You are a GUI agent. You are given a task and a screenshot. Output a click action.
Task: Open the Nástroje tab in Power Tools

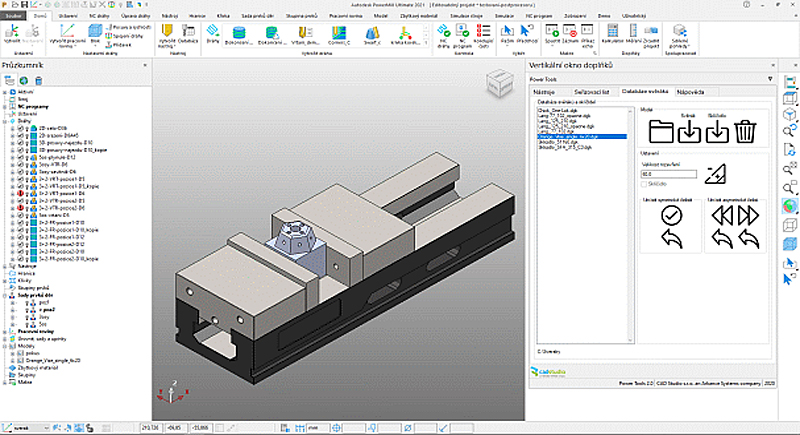click(544, 92)
